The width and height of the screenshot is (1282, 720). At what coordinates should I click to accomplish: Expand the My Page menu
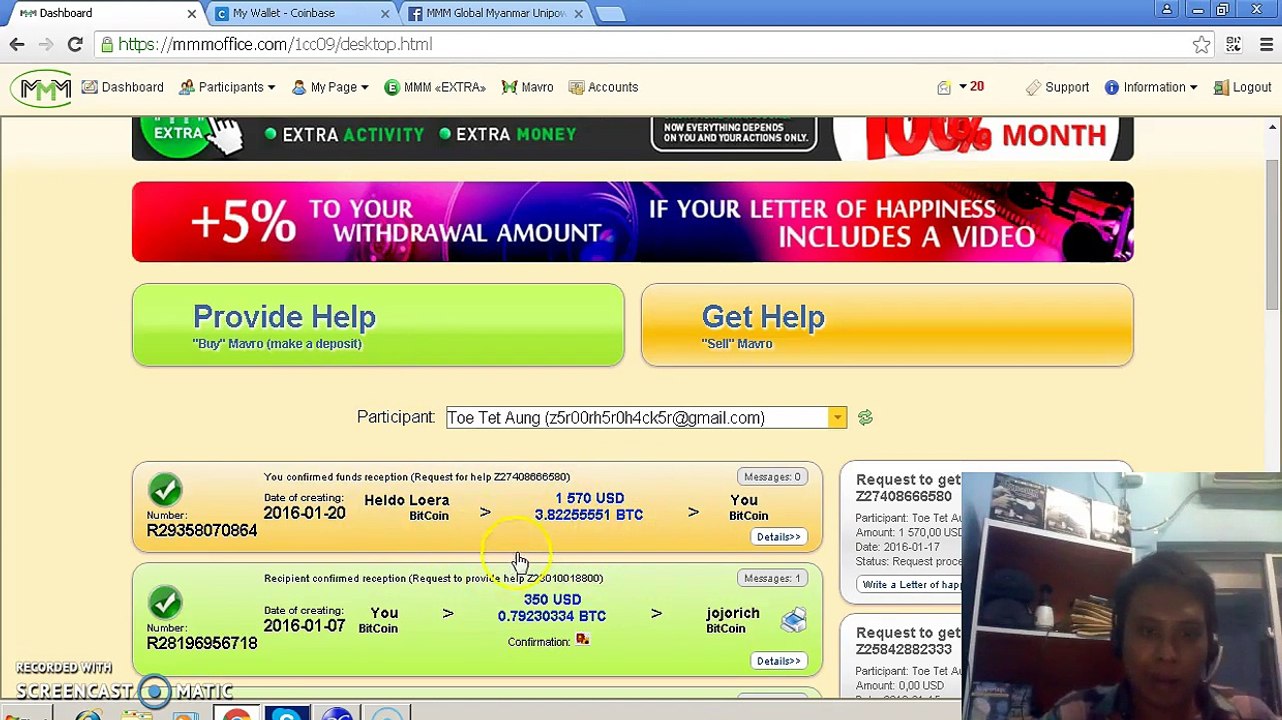click(330, 87)
